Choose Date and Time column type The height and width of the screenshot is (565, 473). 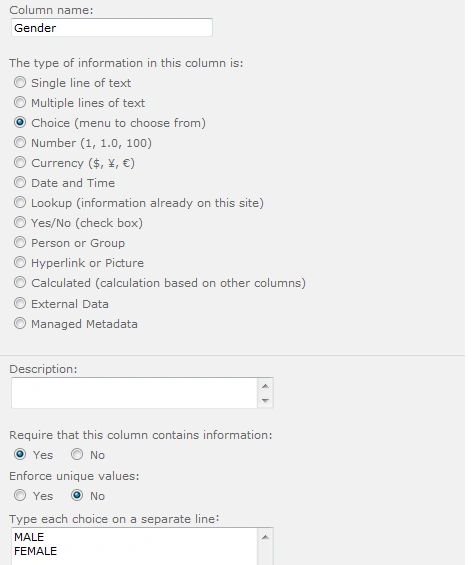(x=20, y=182)
